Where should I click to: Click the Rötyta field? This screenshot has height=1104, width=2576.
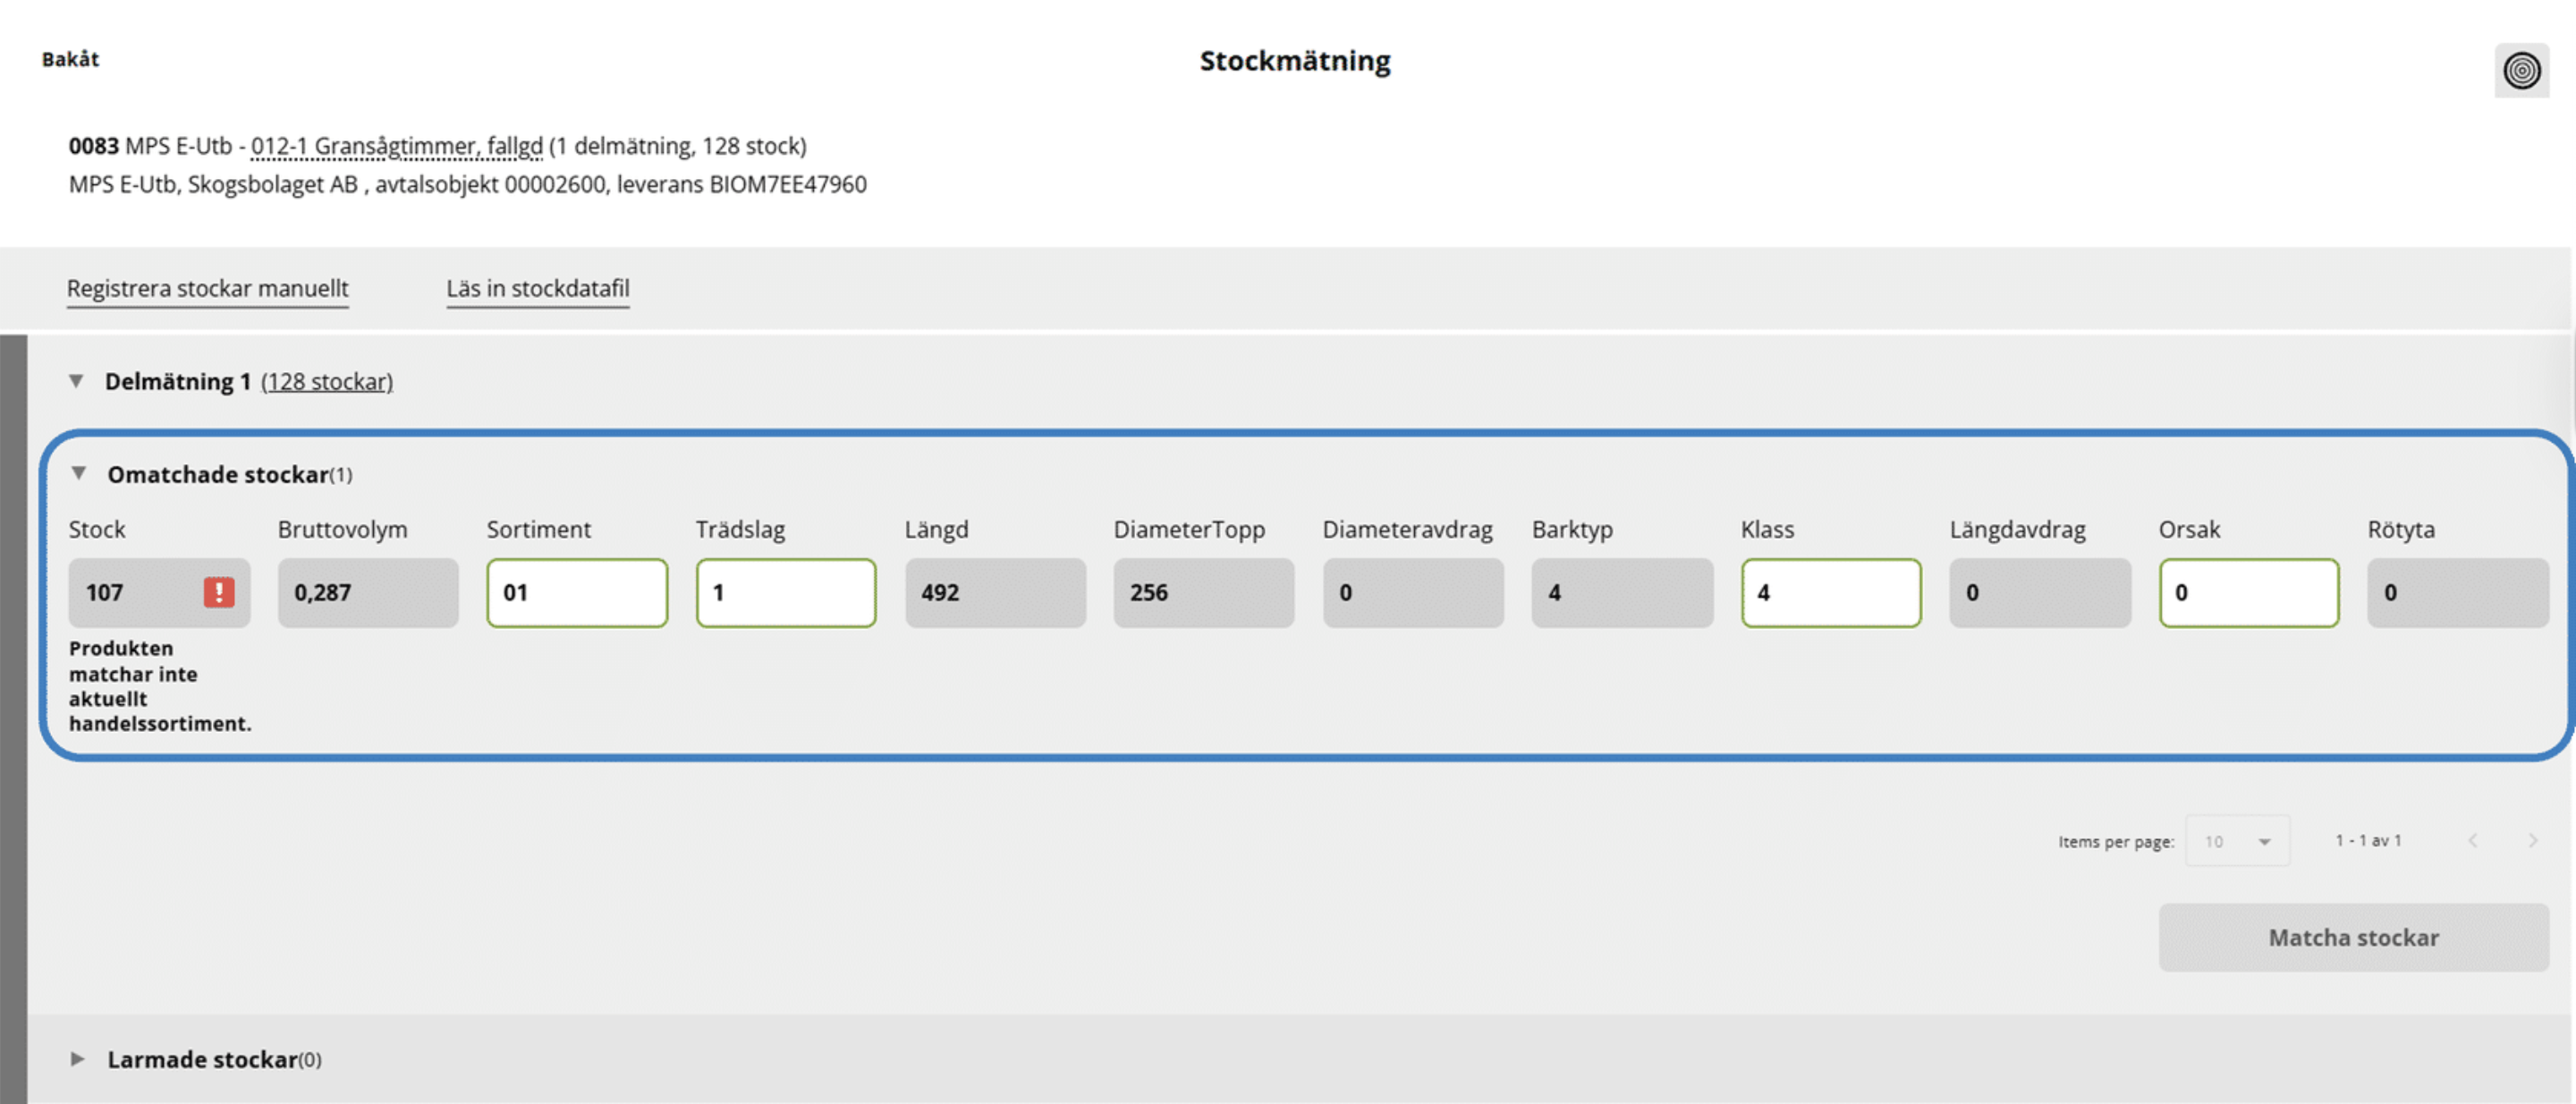pos(2458,593)
